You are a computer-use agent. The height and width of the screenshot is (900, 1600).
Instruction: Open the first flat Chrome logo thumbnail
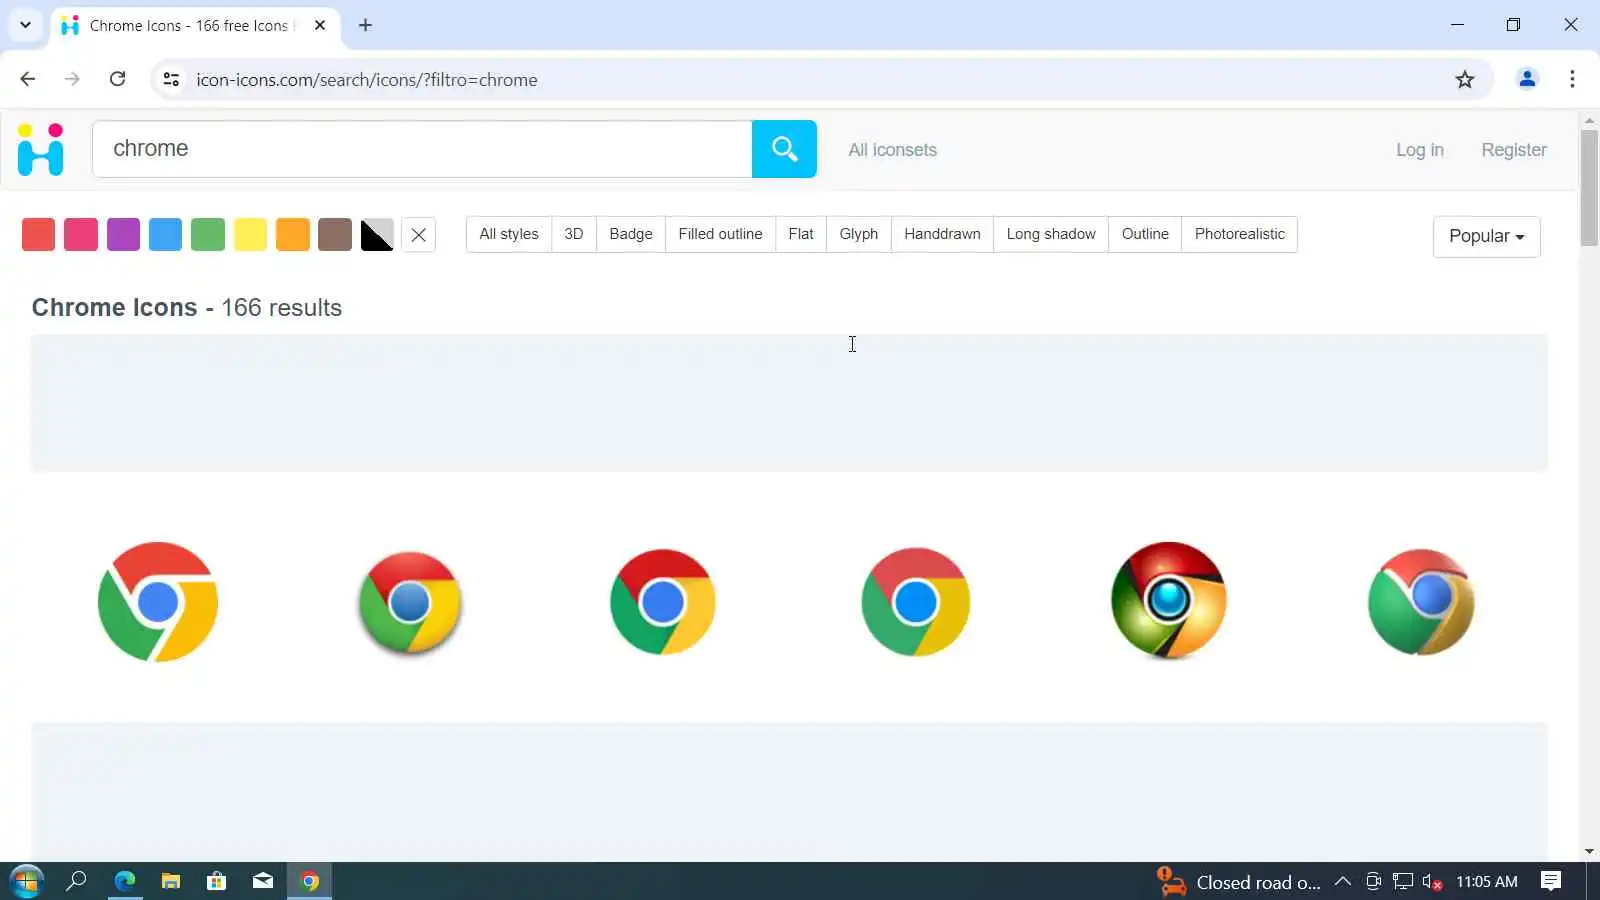(x=158, y=602)
